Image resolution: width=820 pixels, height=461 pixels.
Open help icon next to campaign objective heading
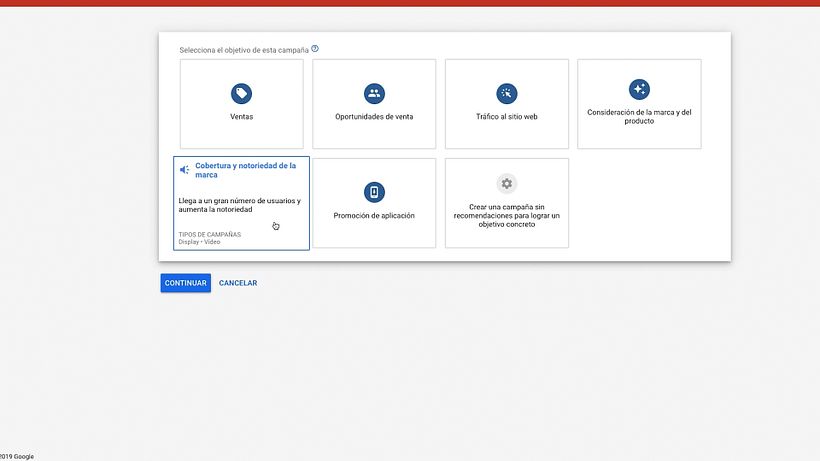click(x=315, y=49)
